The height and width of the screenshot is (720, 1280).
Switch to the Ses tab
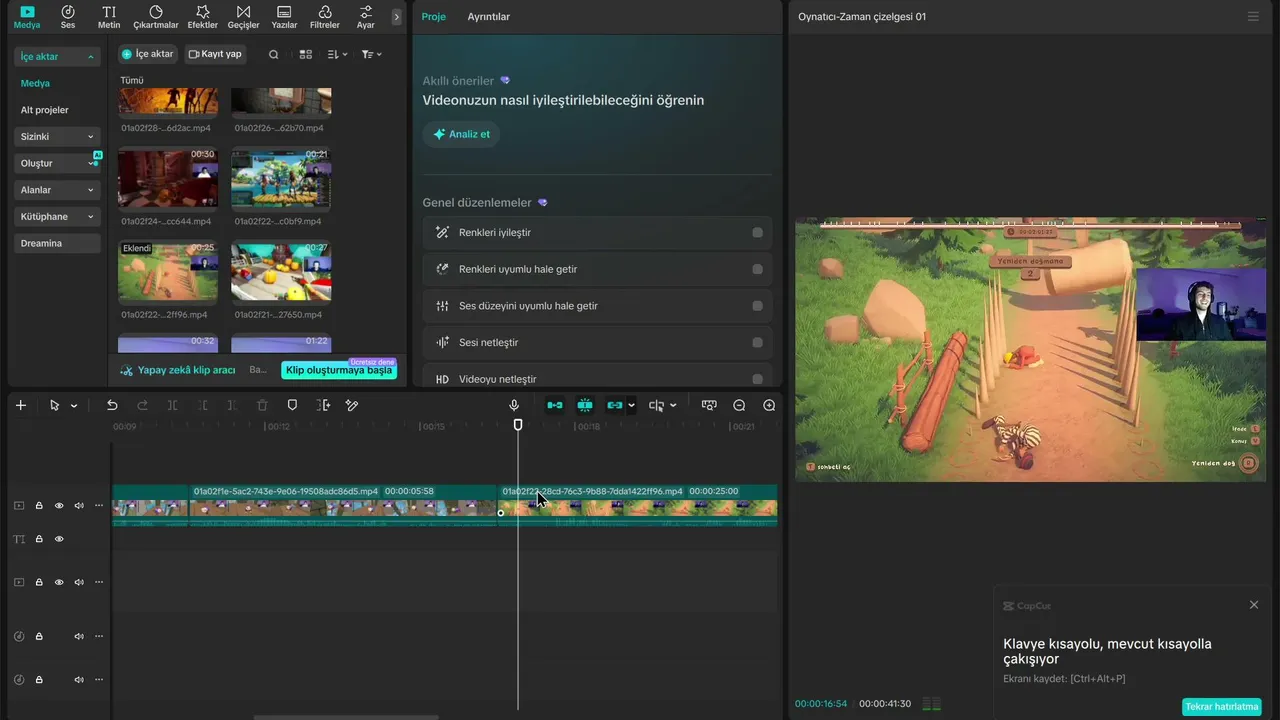(x=68, y=16)
